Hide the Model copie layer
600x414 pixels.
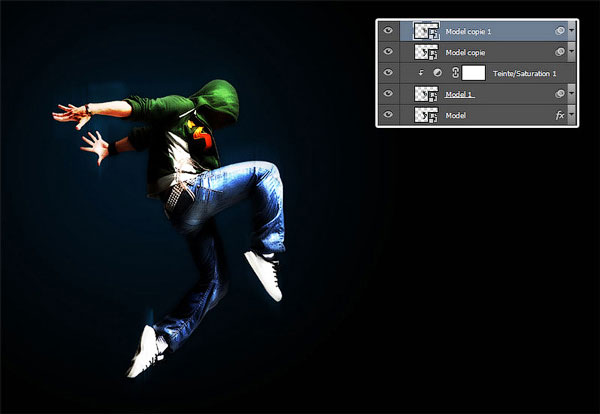(388, 51)
